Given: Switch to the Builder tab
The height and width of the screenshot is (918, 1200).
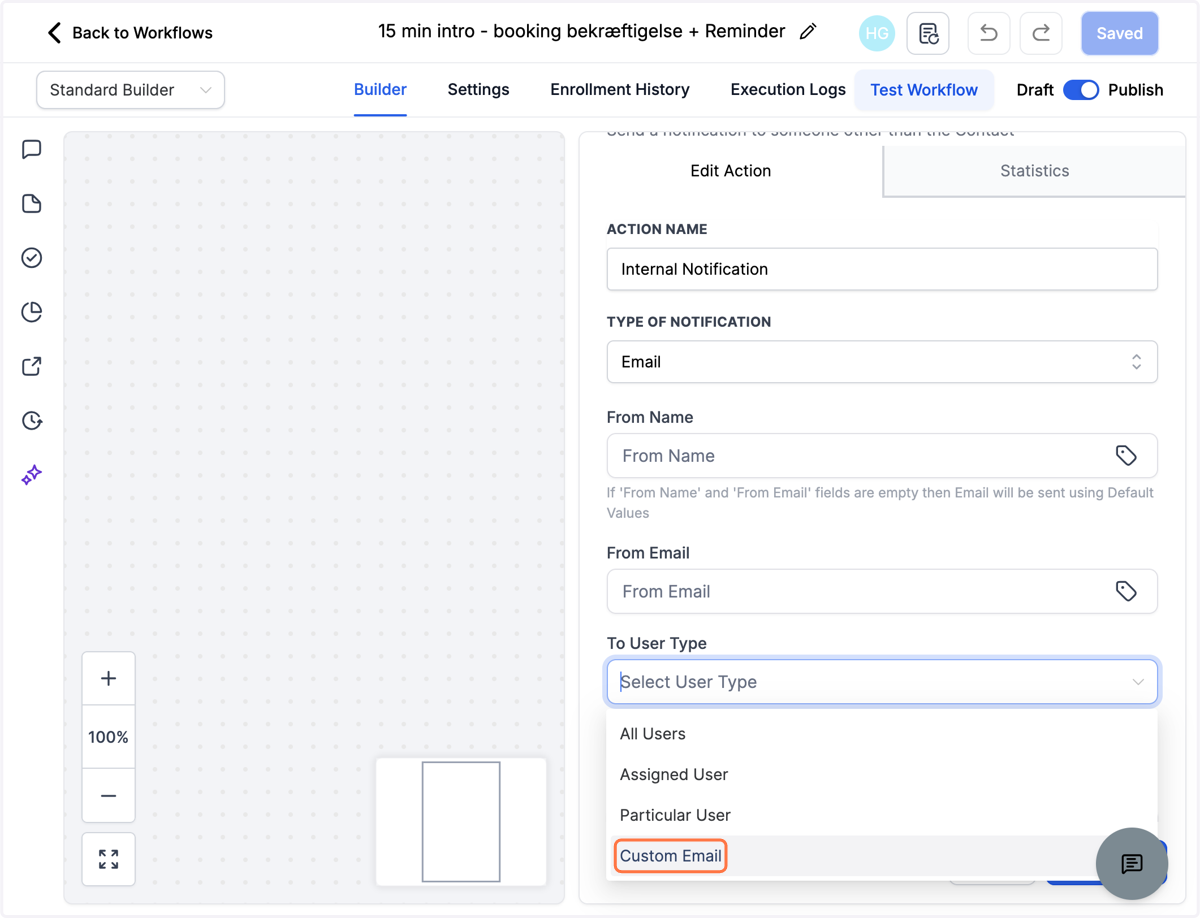Looking at the screenshot, I should pyautogui.click(x=380, y=90).
